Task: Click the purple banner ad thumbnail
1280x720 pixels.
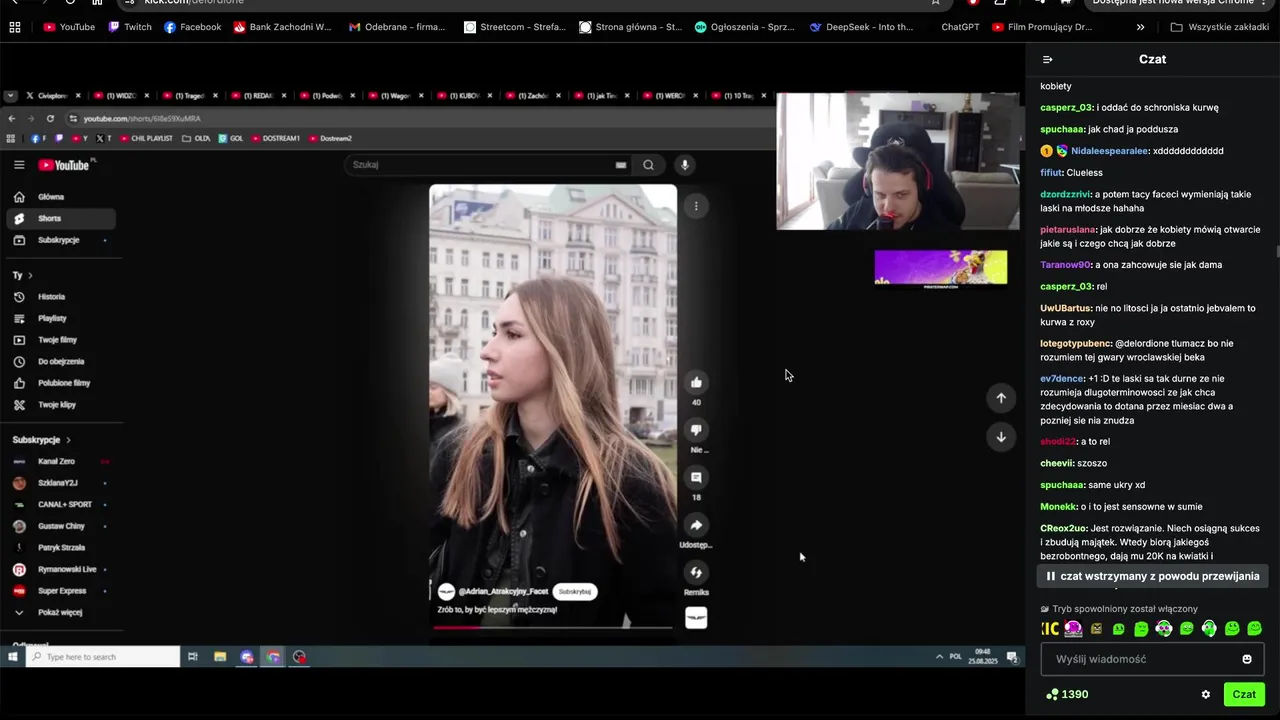Action: pos(941,269)
